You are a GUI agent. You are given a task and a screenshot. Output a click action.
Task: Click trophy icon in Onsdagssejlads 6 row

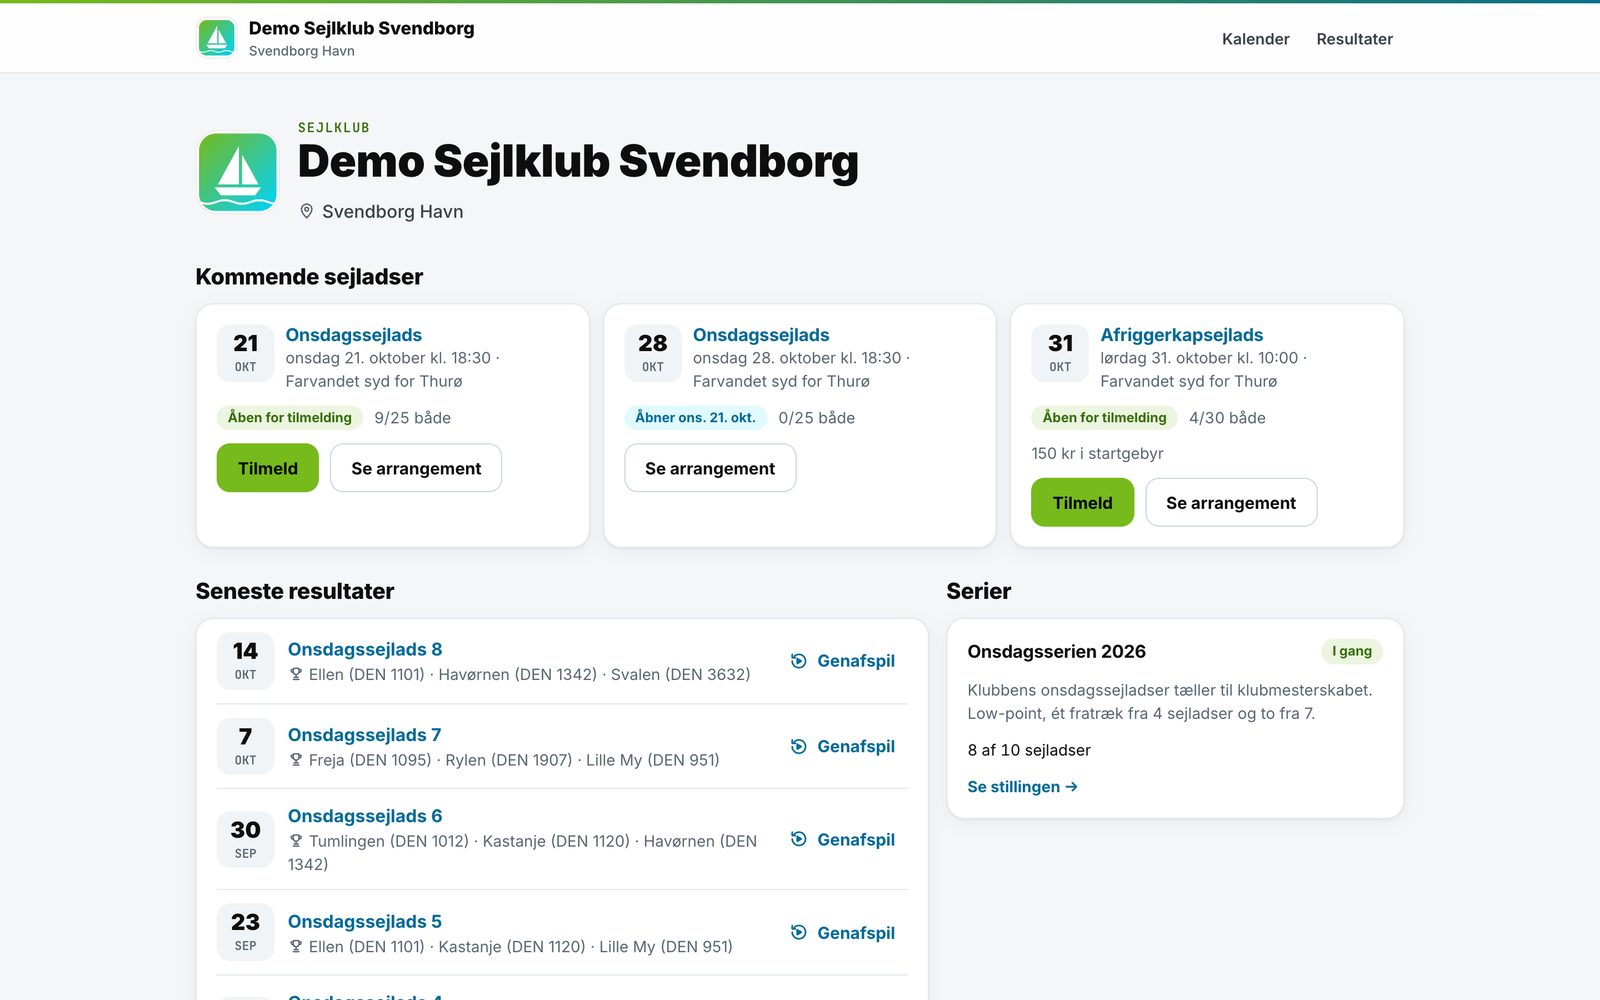(x=296, y=840)
